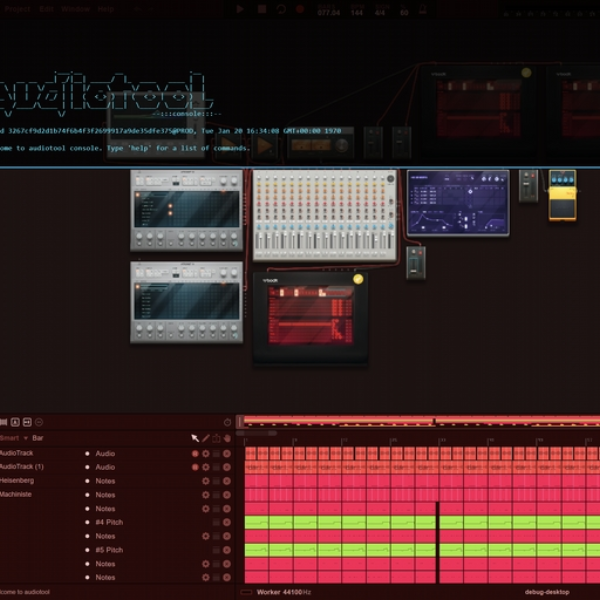Remove the #5 Pitch automation lane
Screen dimensions: 600x600
click(227, 550)
